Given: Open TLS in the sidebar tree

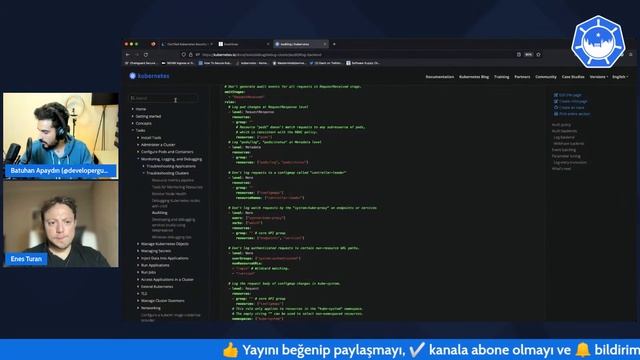Looking at the screenshot, I should point(144,293).
